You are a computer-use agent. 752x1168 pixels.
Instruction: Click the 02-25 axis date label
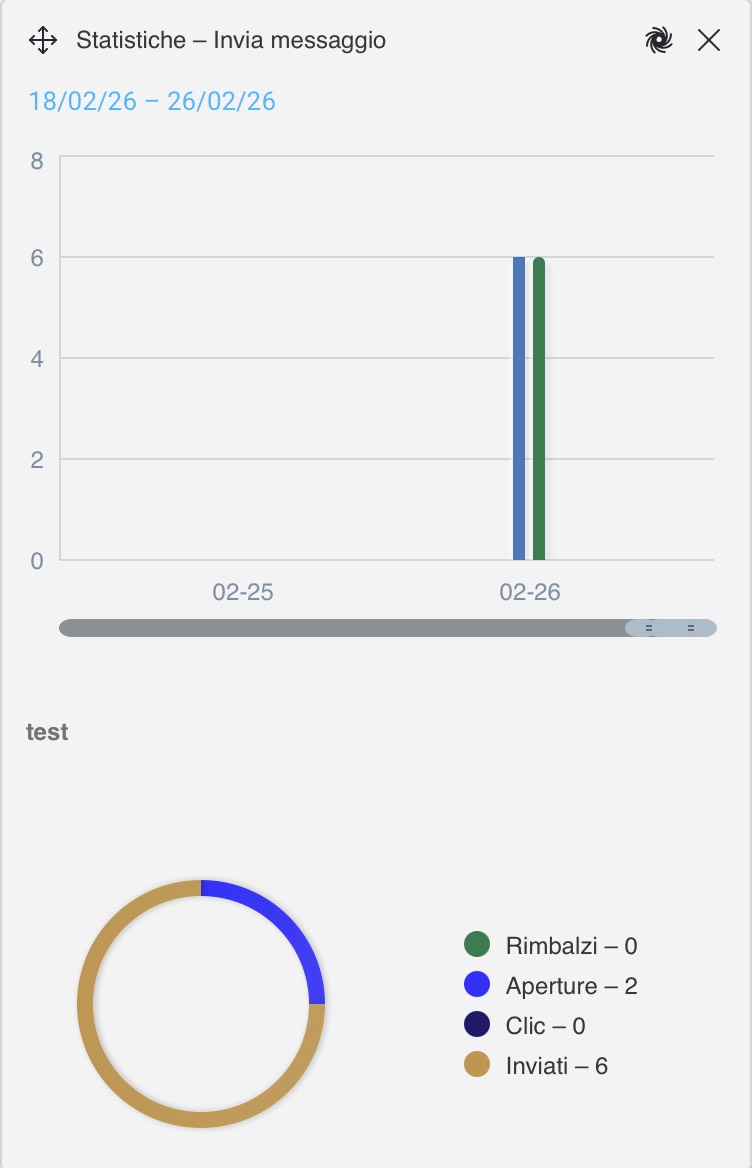click(x=243, y=592)
